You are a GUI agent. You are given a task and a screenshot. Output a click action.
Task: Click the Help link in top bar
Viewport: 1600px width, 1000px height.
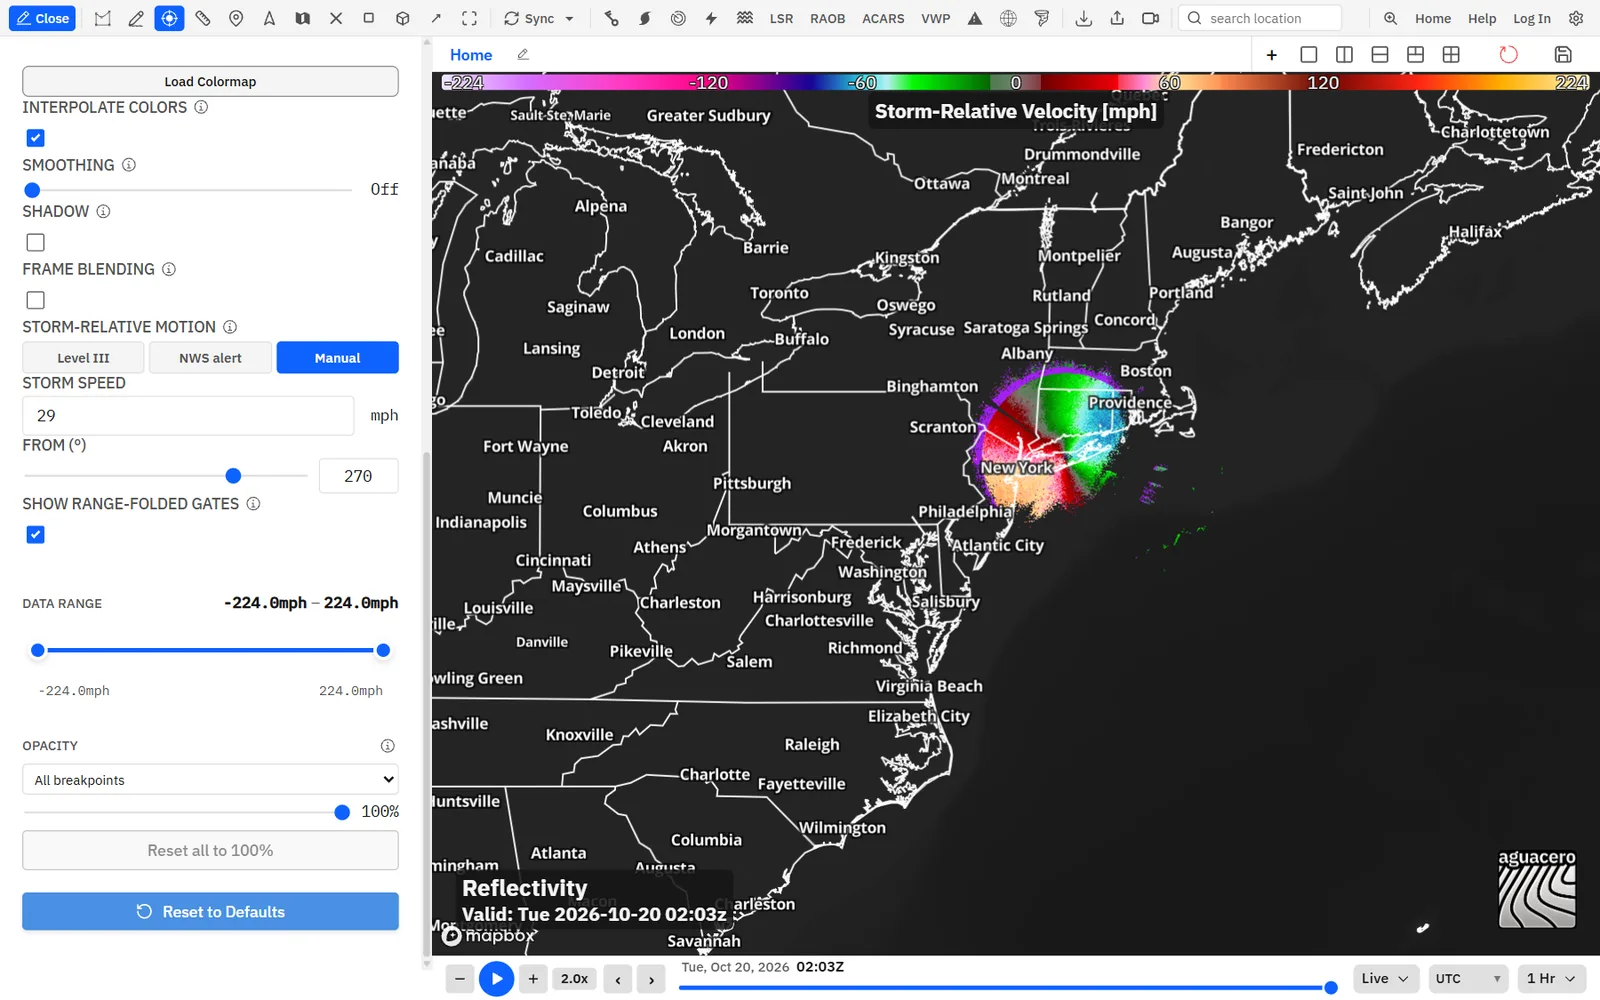click(1482, 18)
